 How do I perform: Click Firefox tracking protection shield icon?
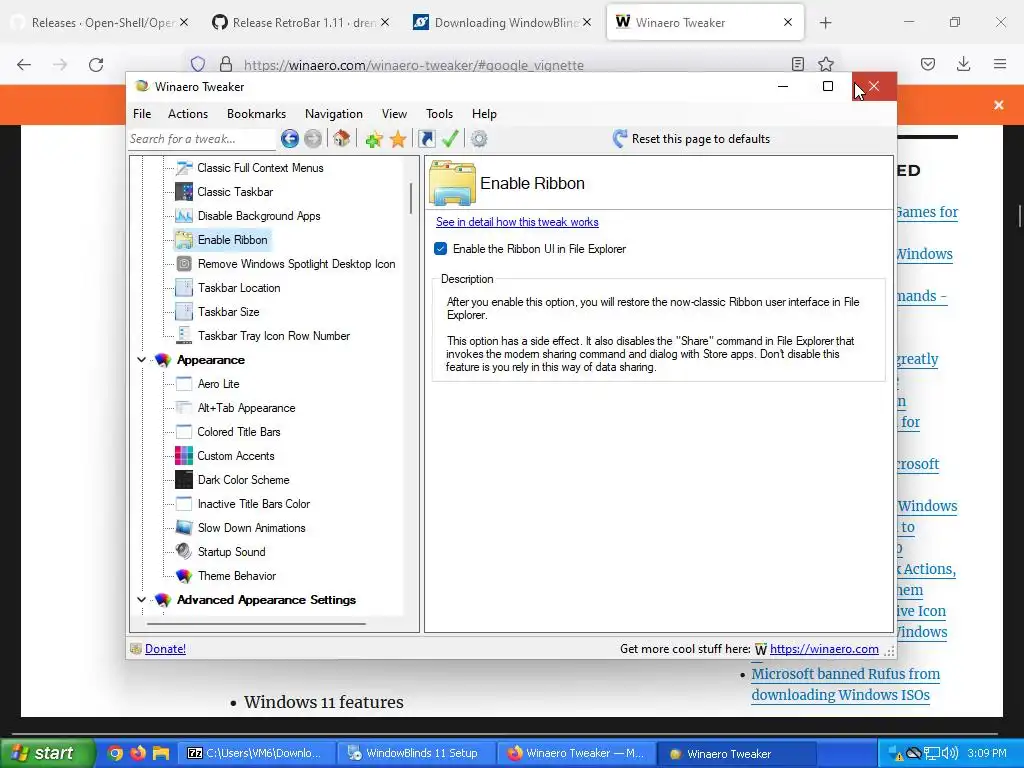click(x=198, y=64)
